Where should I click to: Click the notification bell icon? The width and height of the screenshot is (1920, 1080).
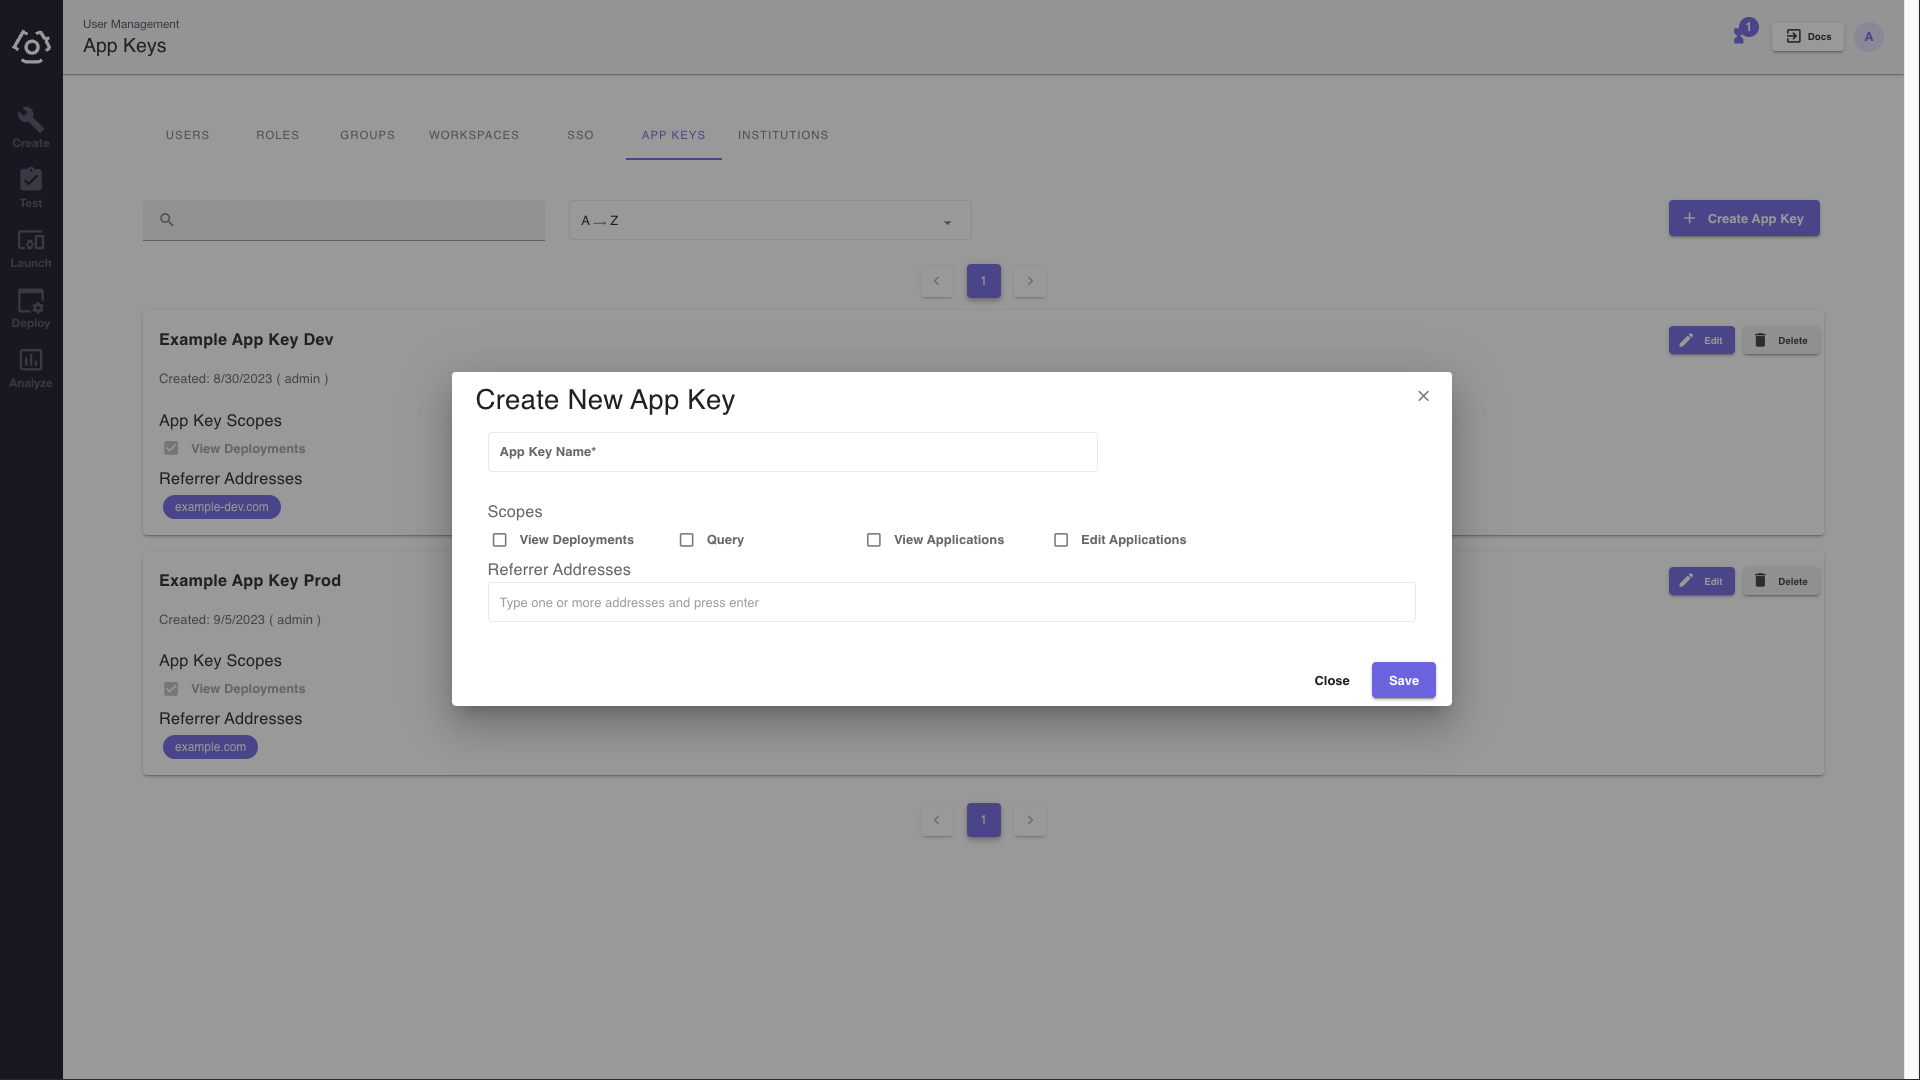[x=1741, y=36]
